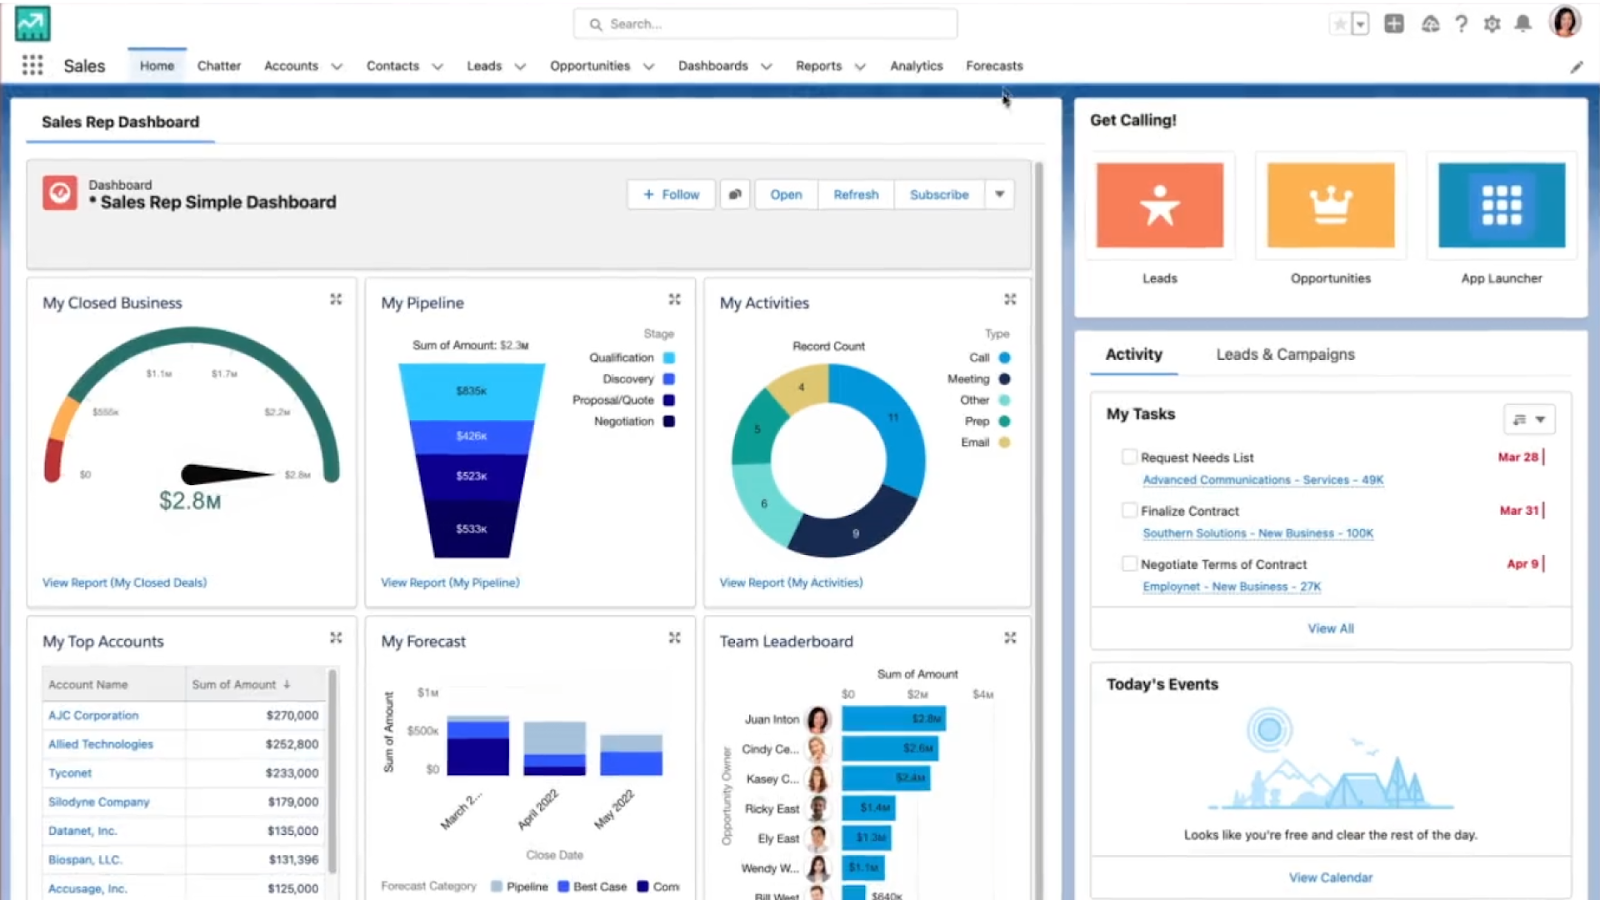The width and height of the screenshot is (1600, 900).
Task: Open the setup gear icon
Action: [x=1492, y=24]
